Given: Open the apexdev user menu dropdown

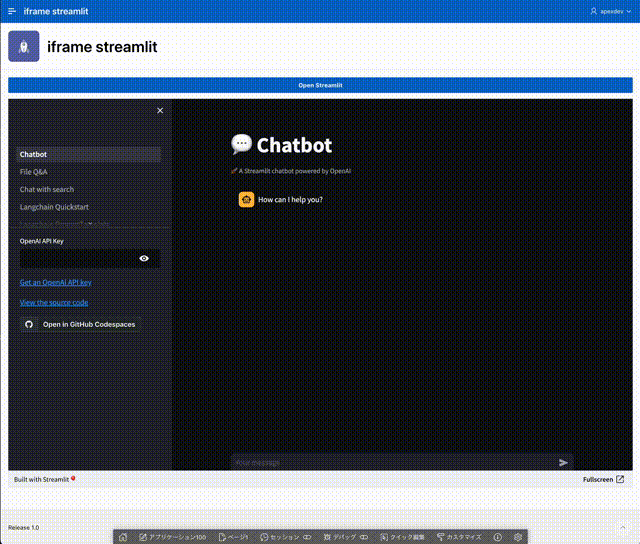Looking at the screenshot, I should 611,11.
